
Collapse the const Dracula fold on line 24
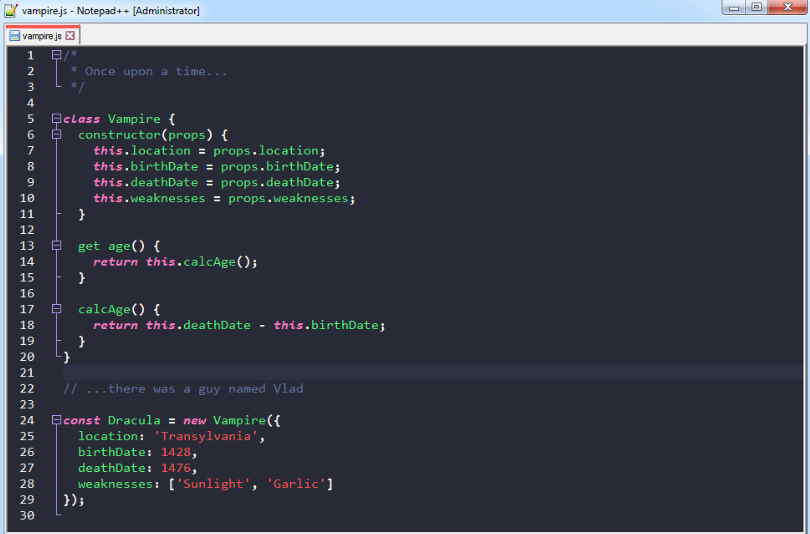click(x=56, y=420)
